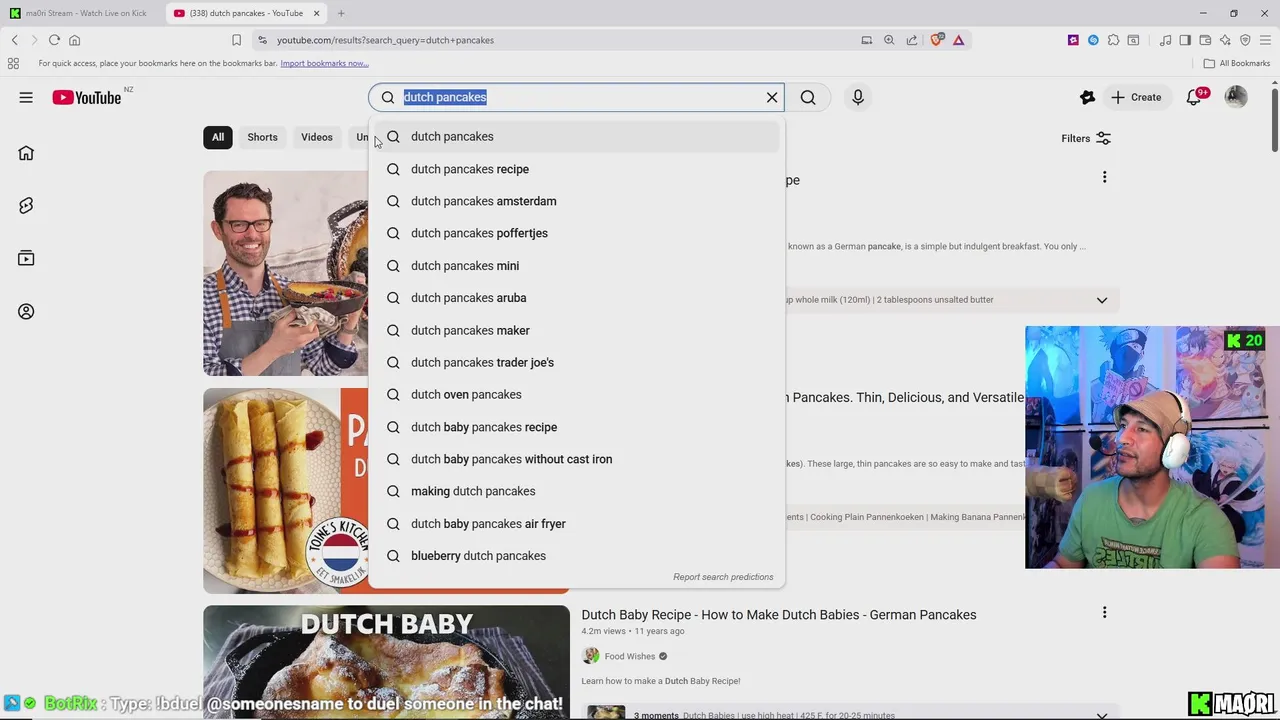The height and width of the screenshot is (720, 1280).
Task: Switch to the ma0ri Stream Kick tab
Action: (80, 13)
